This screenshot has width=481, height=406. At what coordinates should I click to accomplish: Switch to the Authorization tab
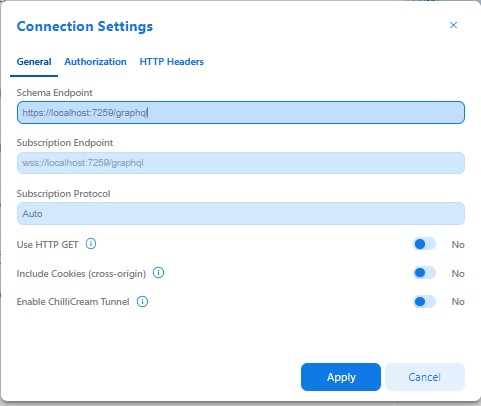tap(95, 62)
